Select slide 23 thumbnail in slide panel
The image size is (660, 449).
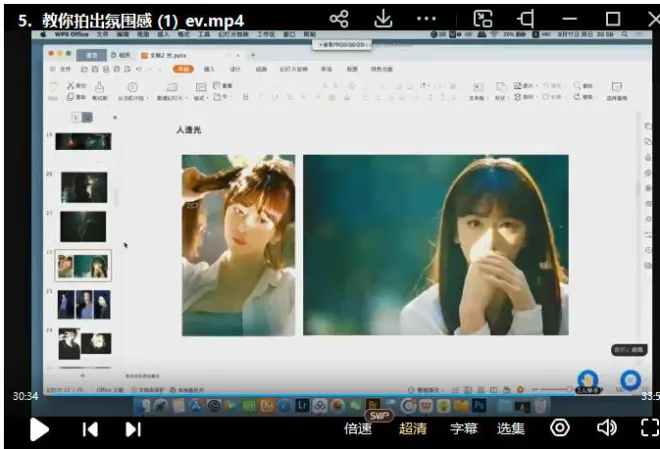(84, 304)
